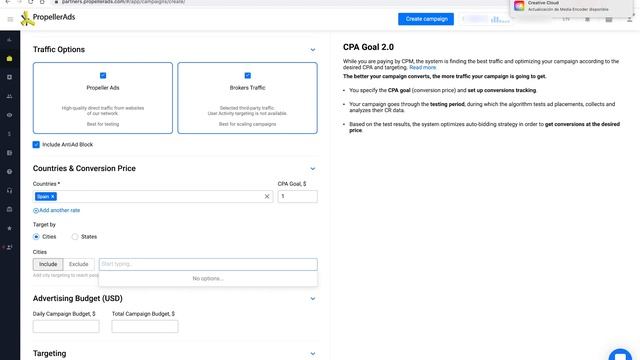Click the question-mark help icon in sidebar

pyautogui.click(x=9, y=171)
